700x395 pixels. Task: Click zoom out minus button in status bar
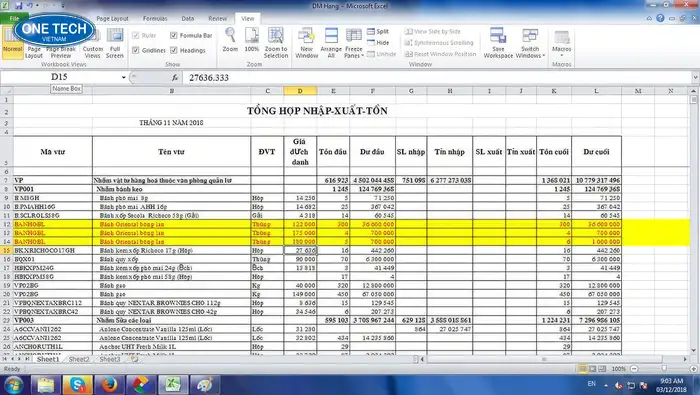[x=634, y=369]
